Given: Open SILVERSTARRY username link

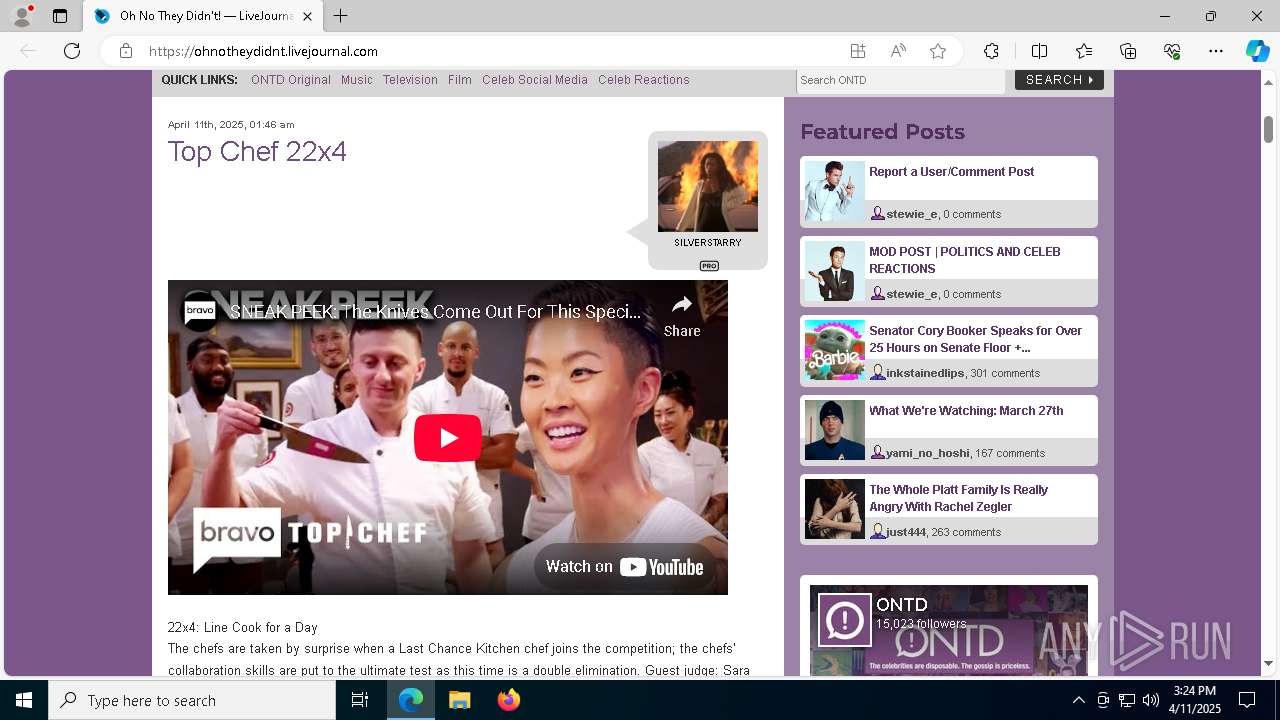Looking at the screenshot, I should [x=708, y=243].
